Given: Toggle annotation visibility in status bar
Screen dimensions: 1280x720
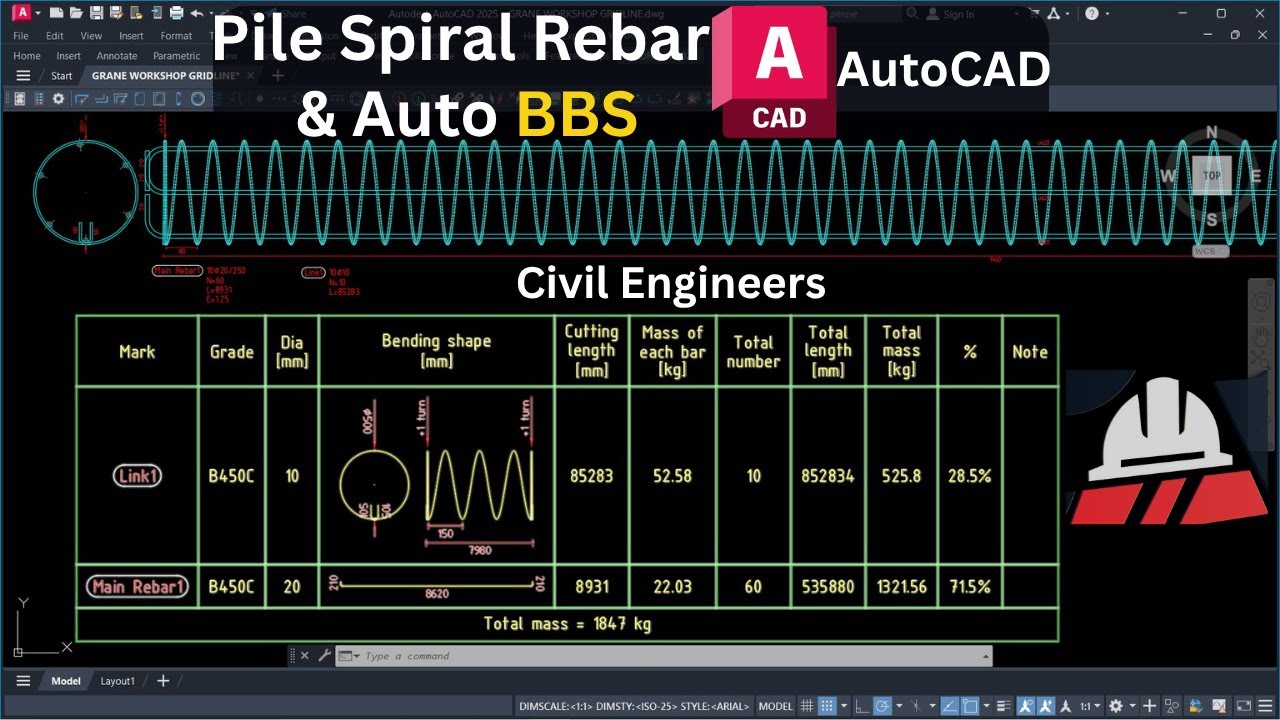Looking at the screenshot, I should tap(1026, 706).
